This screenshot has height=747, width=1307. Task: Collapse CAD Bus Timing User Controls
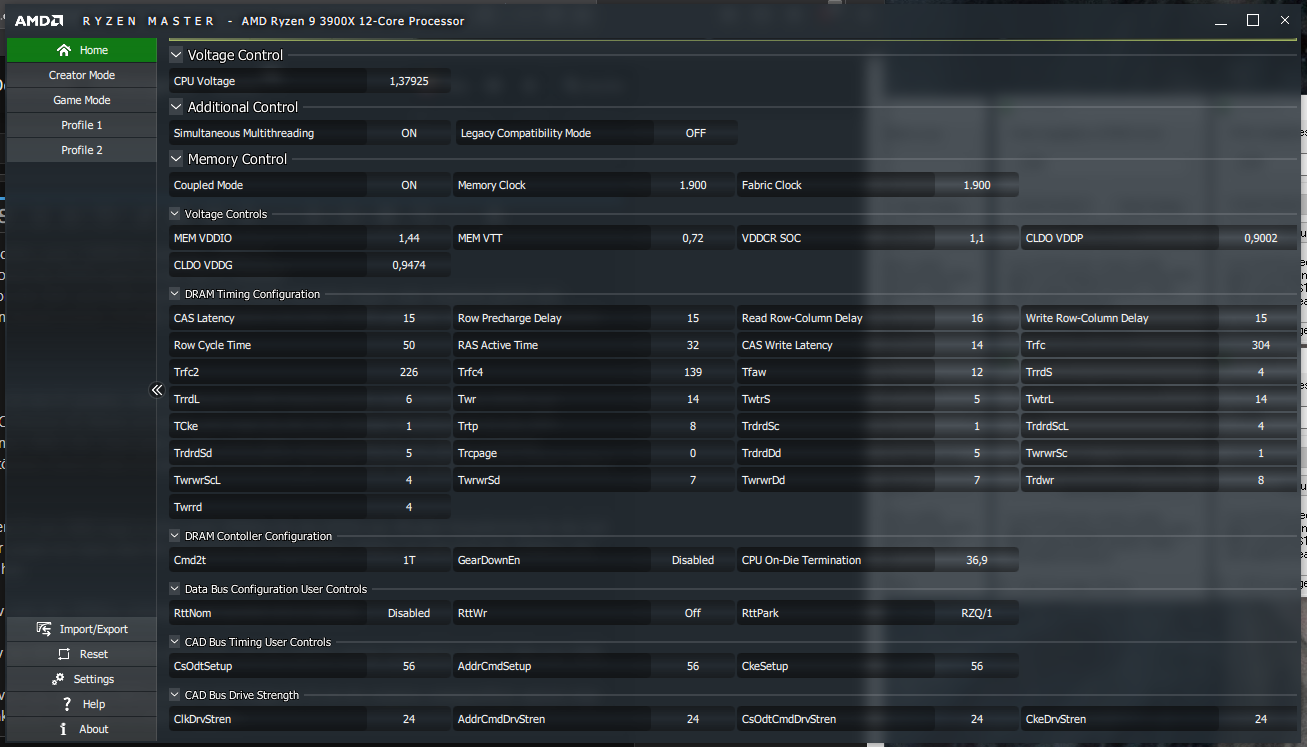176,642
